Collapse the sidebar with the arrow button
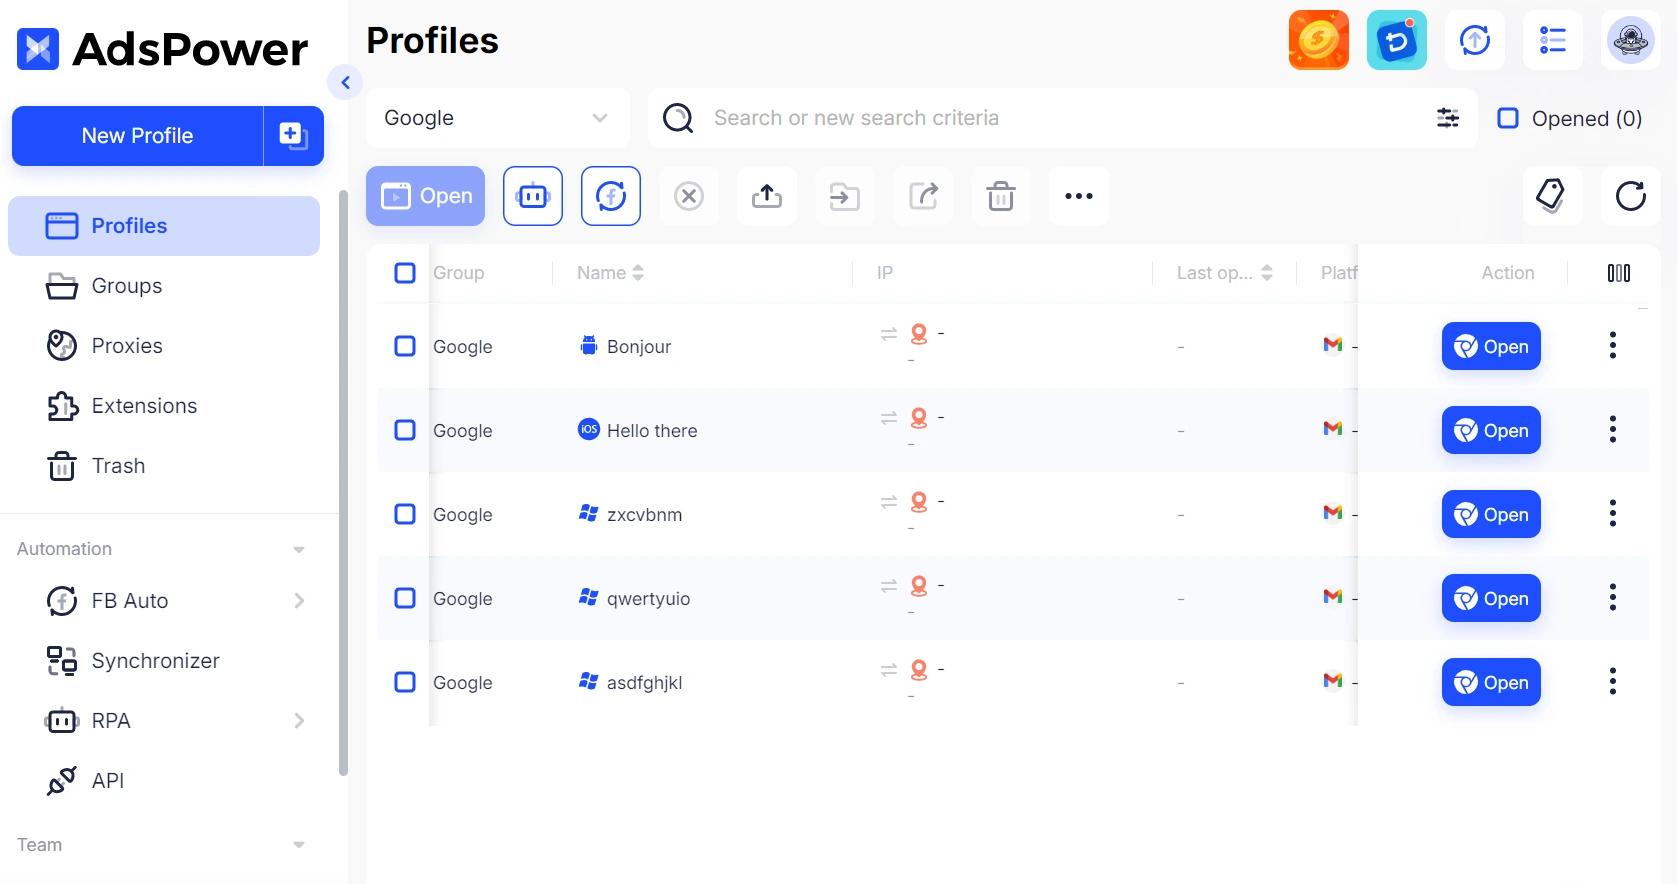The height and width of the screenshot is (884, 1677). pyautogui.click(x=345, y=82)
